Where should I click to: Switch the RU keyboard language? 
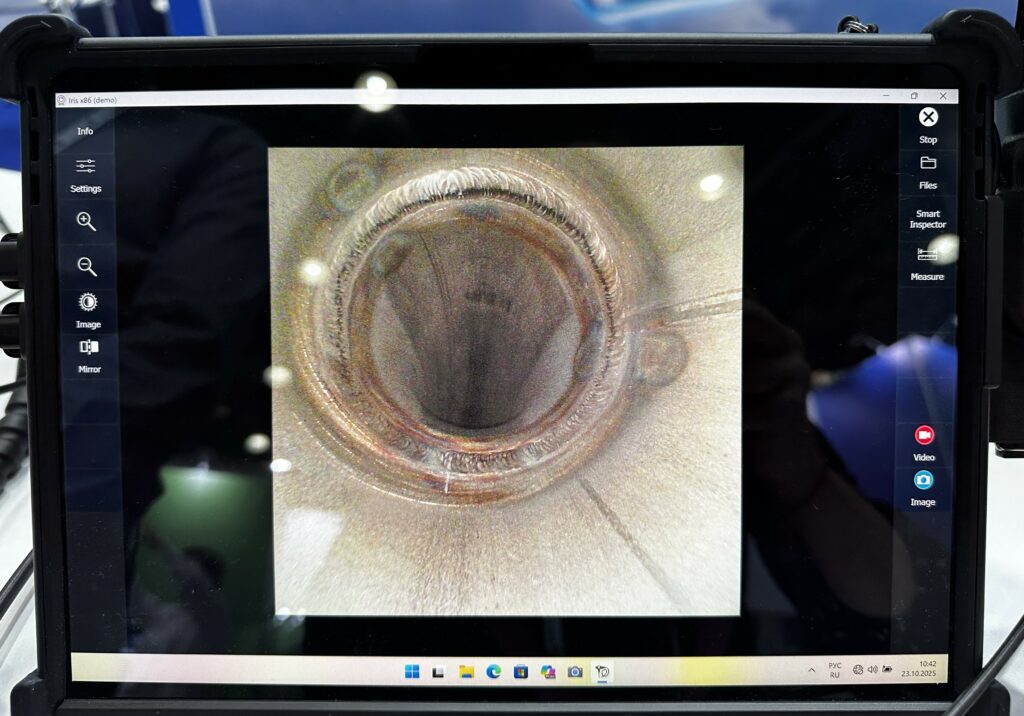pos(835,670)
